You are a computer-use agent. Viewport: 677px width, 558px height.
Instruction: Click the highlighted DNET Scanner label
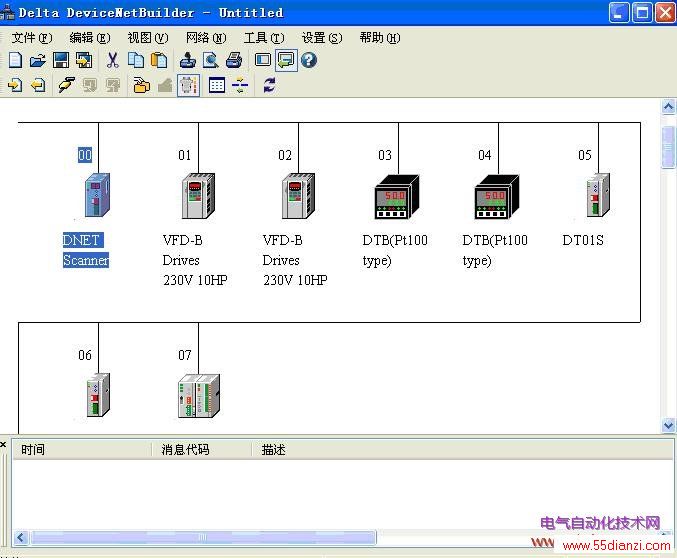[x=85, y=250]
